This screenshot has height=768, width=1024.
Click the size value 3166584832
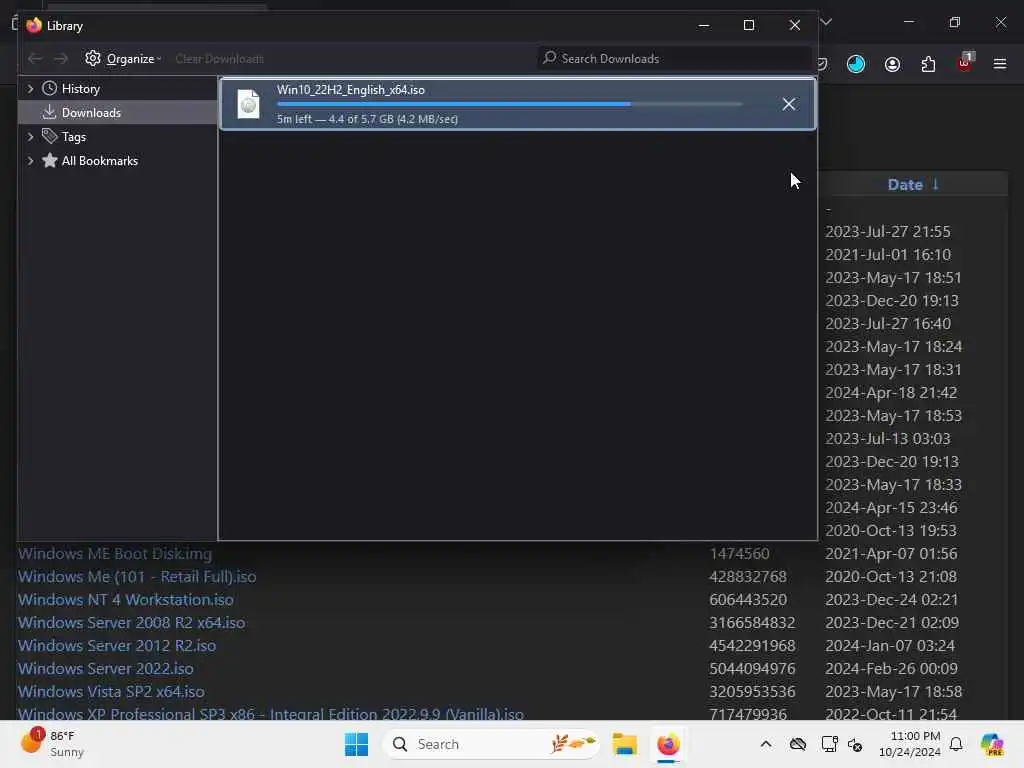coord(752,622)
